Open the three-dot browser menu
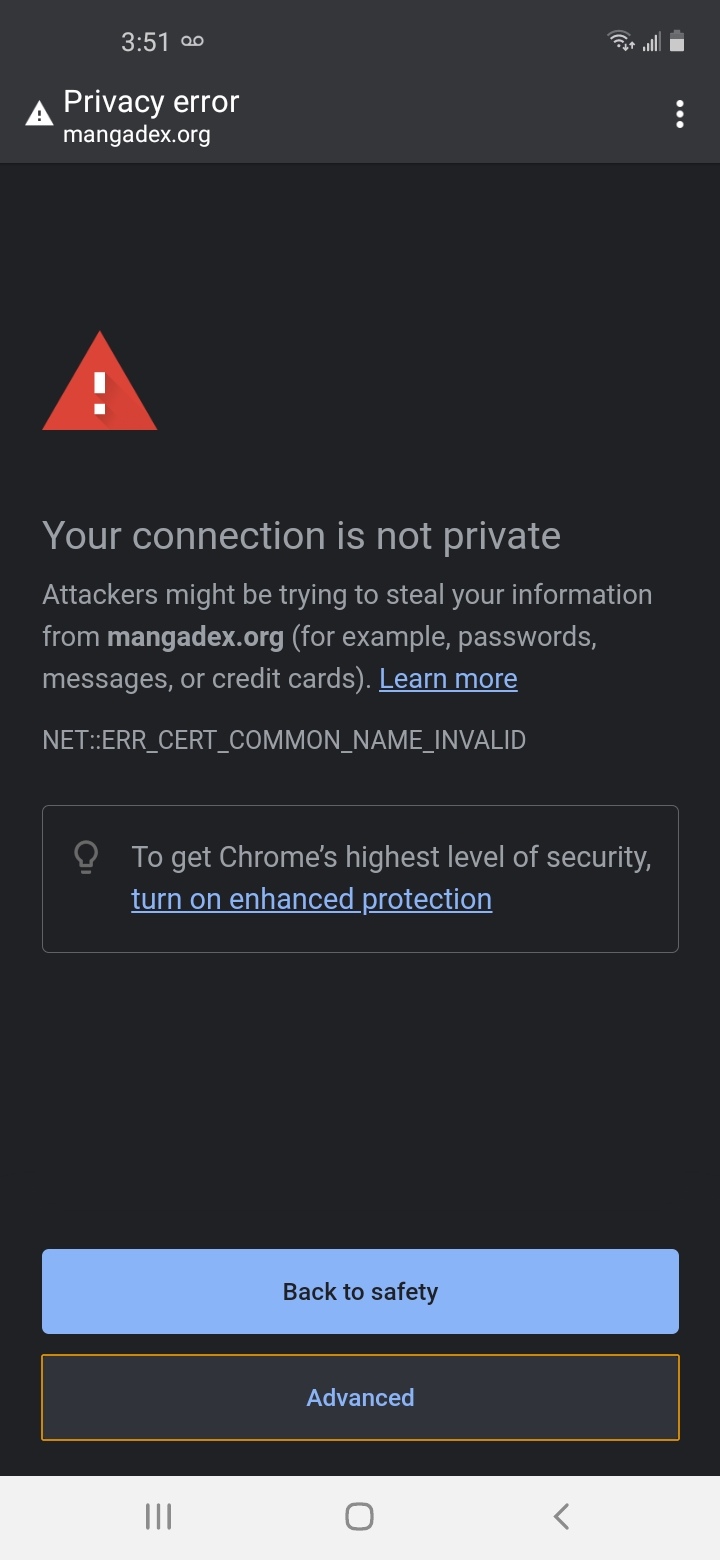The height and width of the screenshot is (1560, 720). tap(680, 114)
